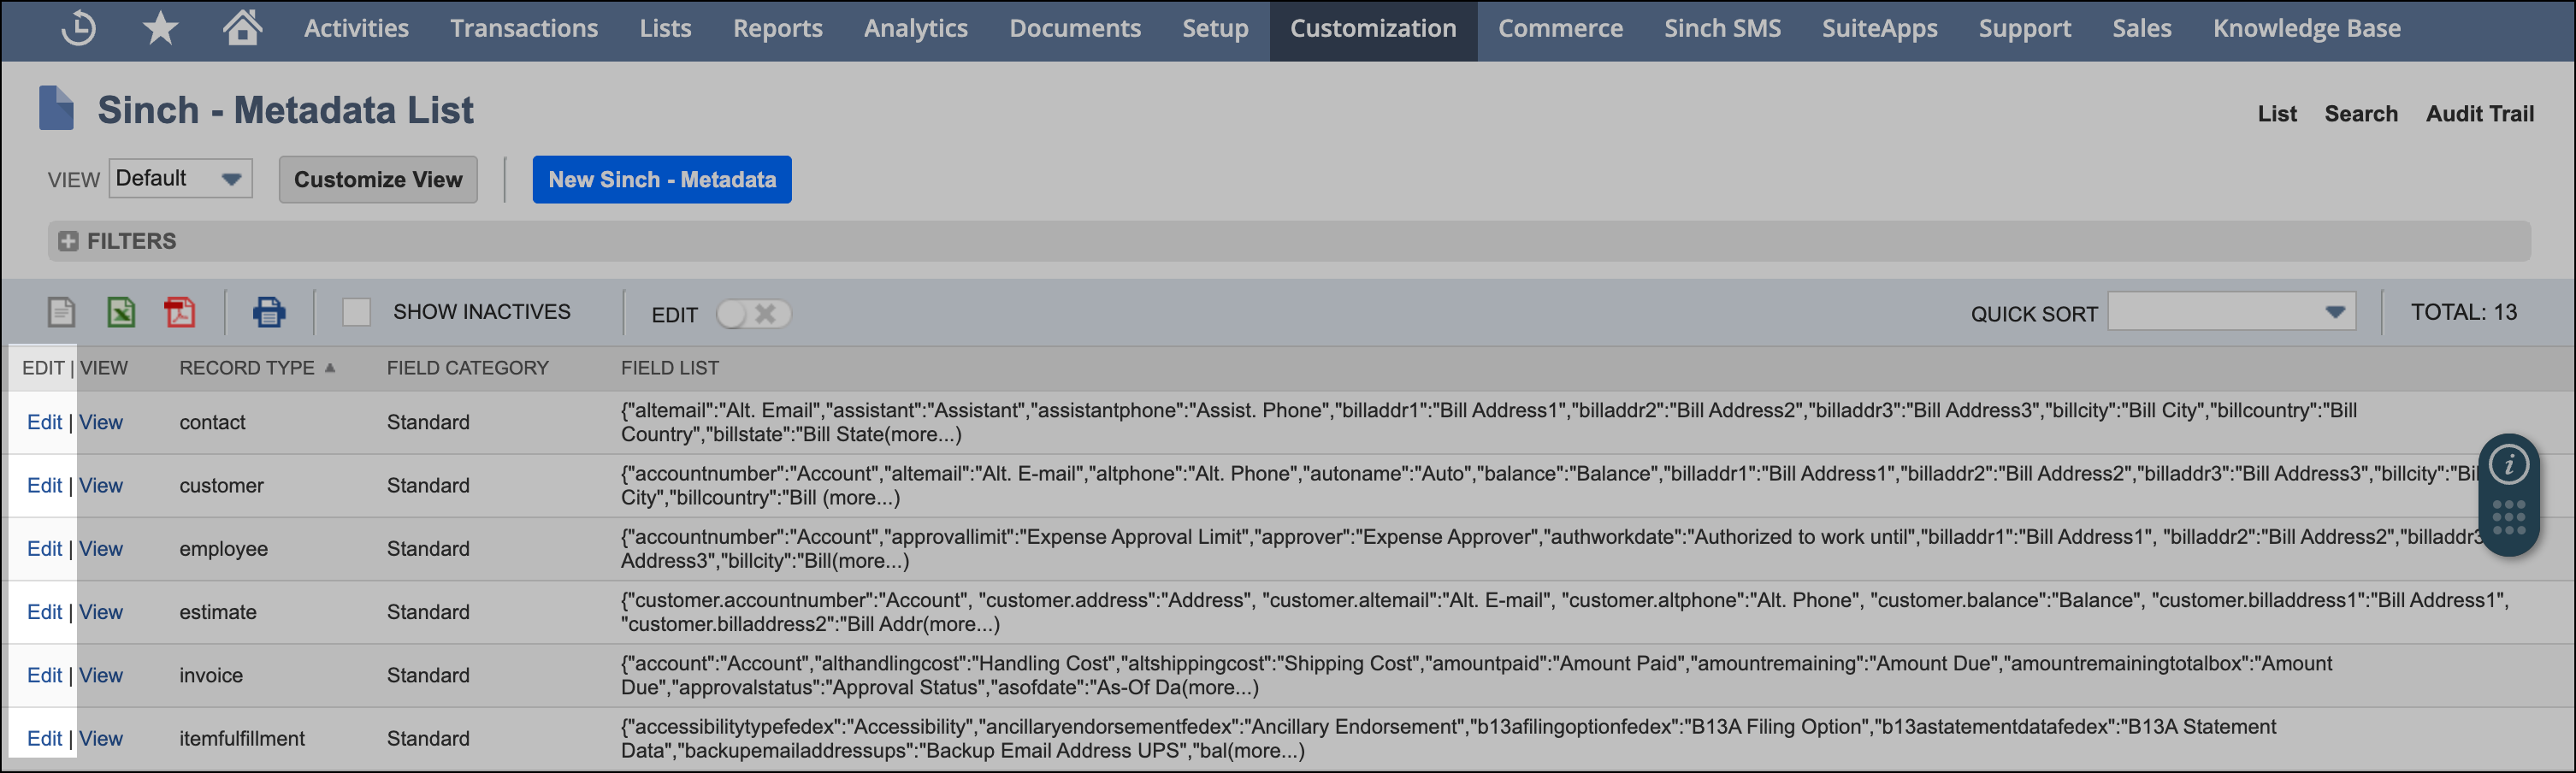View the itemfulfillment record
The image size is (2576, 773).
pos(101,738)
